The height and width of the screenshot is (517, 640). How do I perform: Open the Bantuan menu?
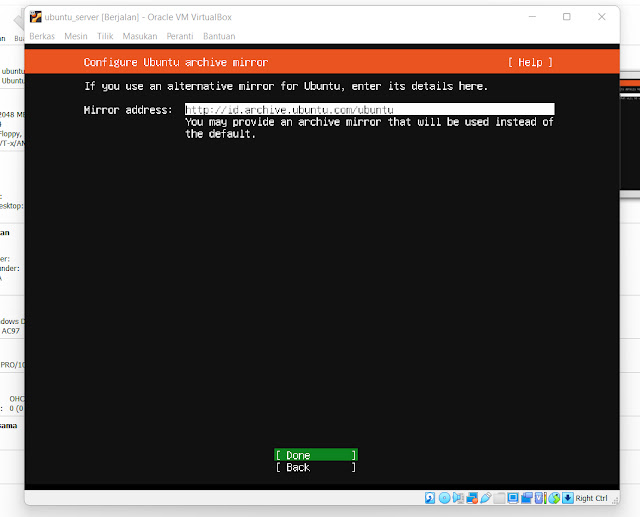[219, 36]
